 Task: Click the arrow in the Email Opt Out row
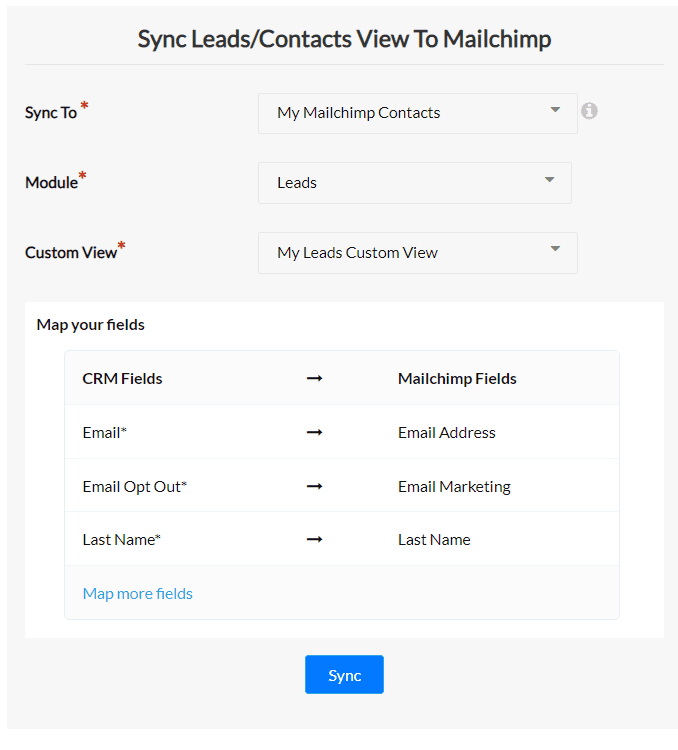click(x=314, y=486)
